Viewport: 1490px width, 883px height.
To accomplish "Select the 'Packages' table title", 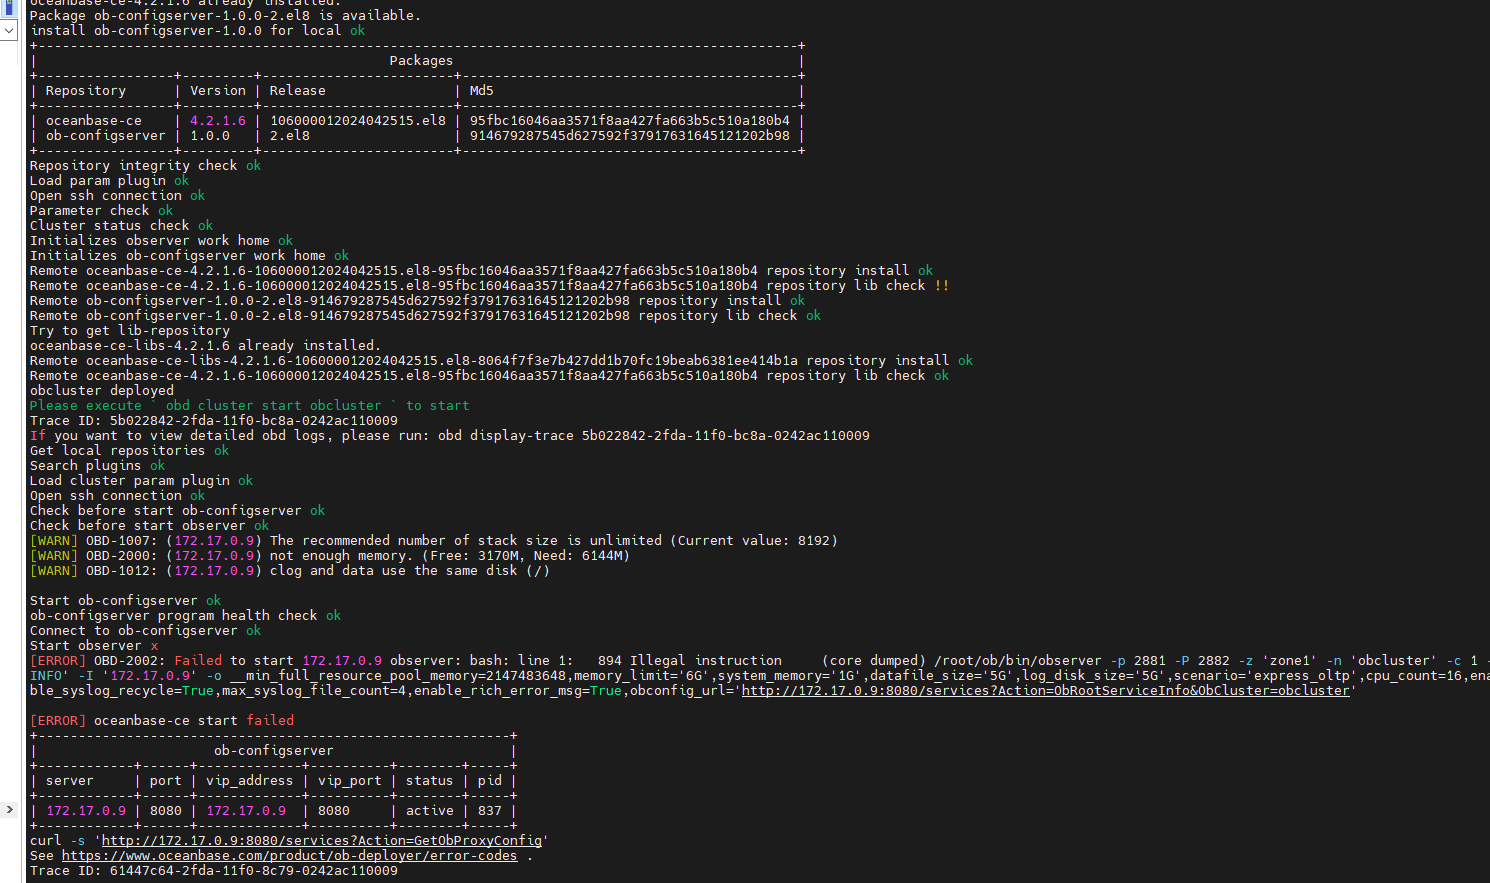I will coord(421,61).
